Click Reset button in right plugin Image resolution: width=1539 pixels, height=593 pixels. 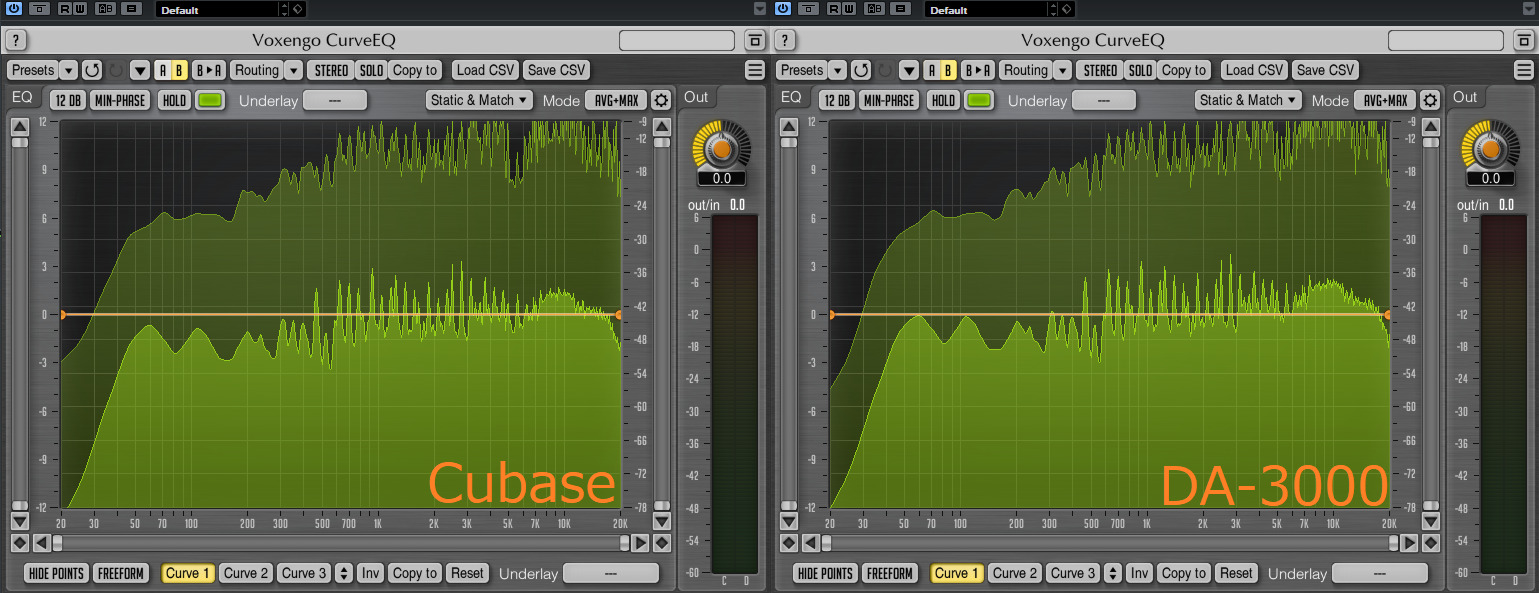(x=1236, y=573)
